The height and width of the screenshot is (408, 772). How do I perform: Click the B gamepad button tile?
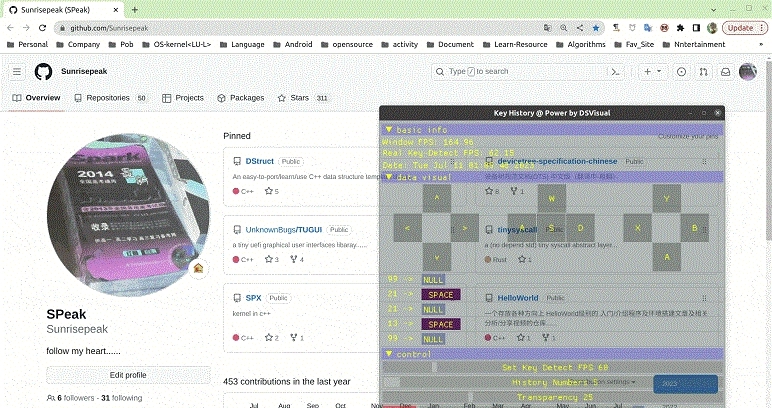(695, 228)
